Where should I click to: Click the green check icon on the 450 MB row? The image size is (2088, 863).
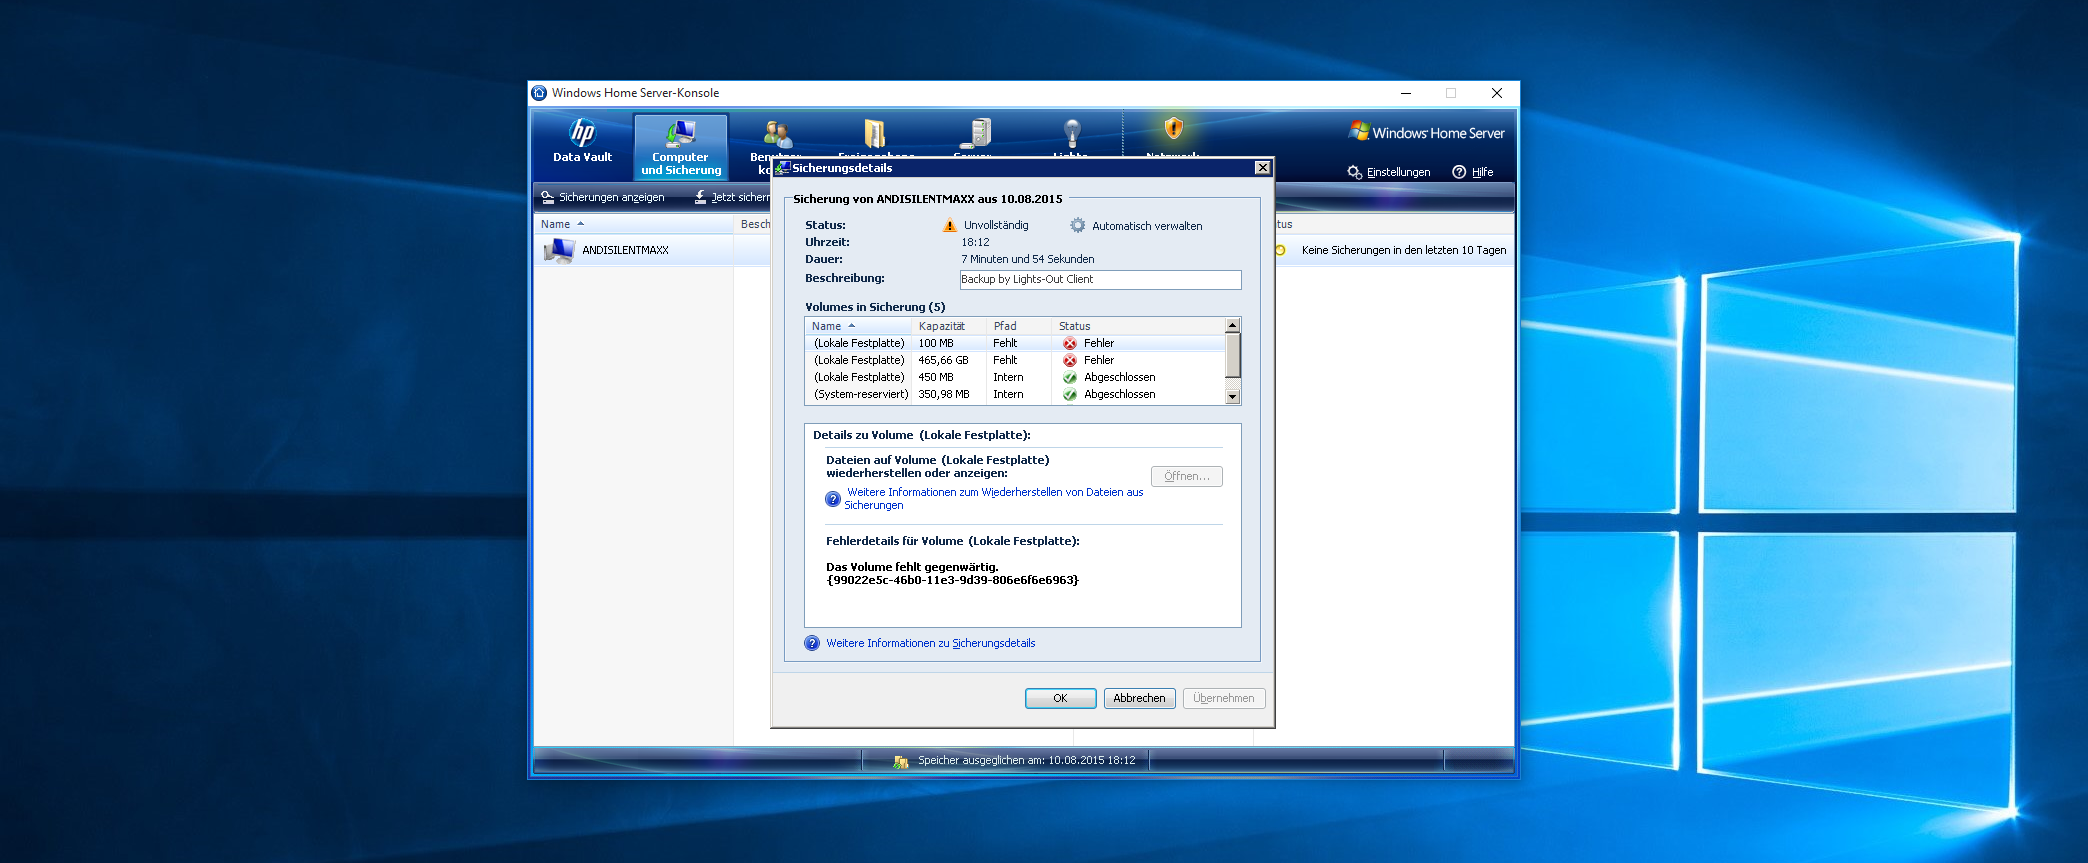(x=1070, y=377)
